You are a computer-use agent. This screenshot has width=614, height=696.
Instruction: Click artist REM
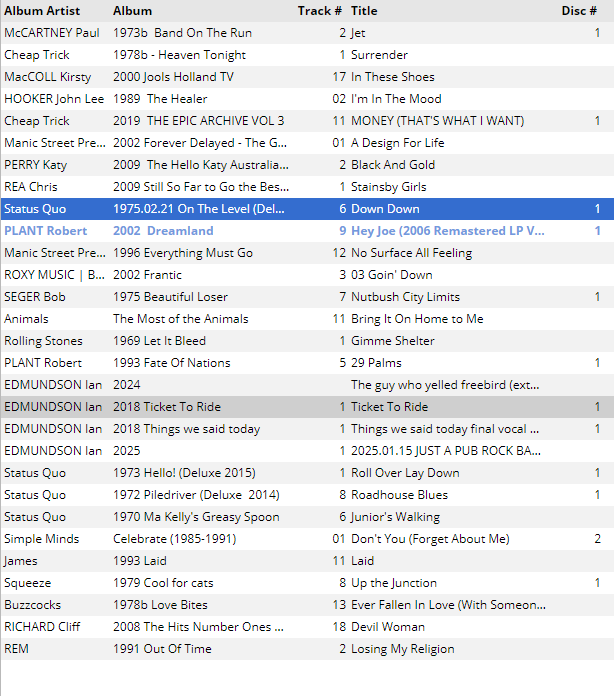tap(16, 649)
